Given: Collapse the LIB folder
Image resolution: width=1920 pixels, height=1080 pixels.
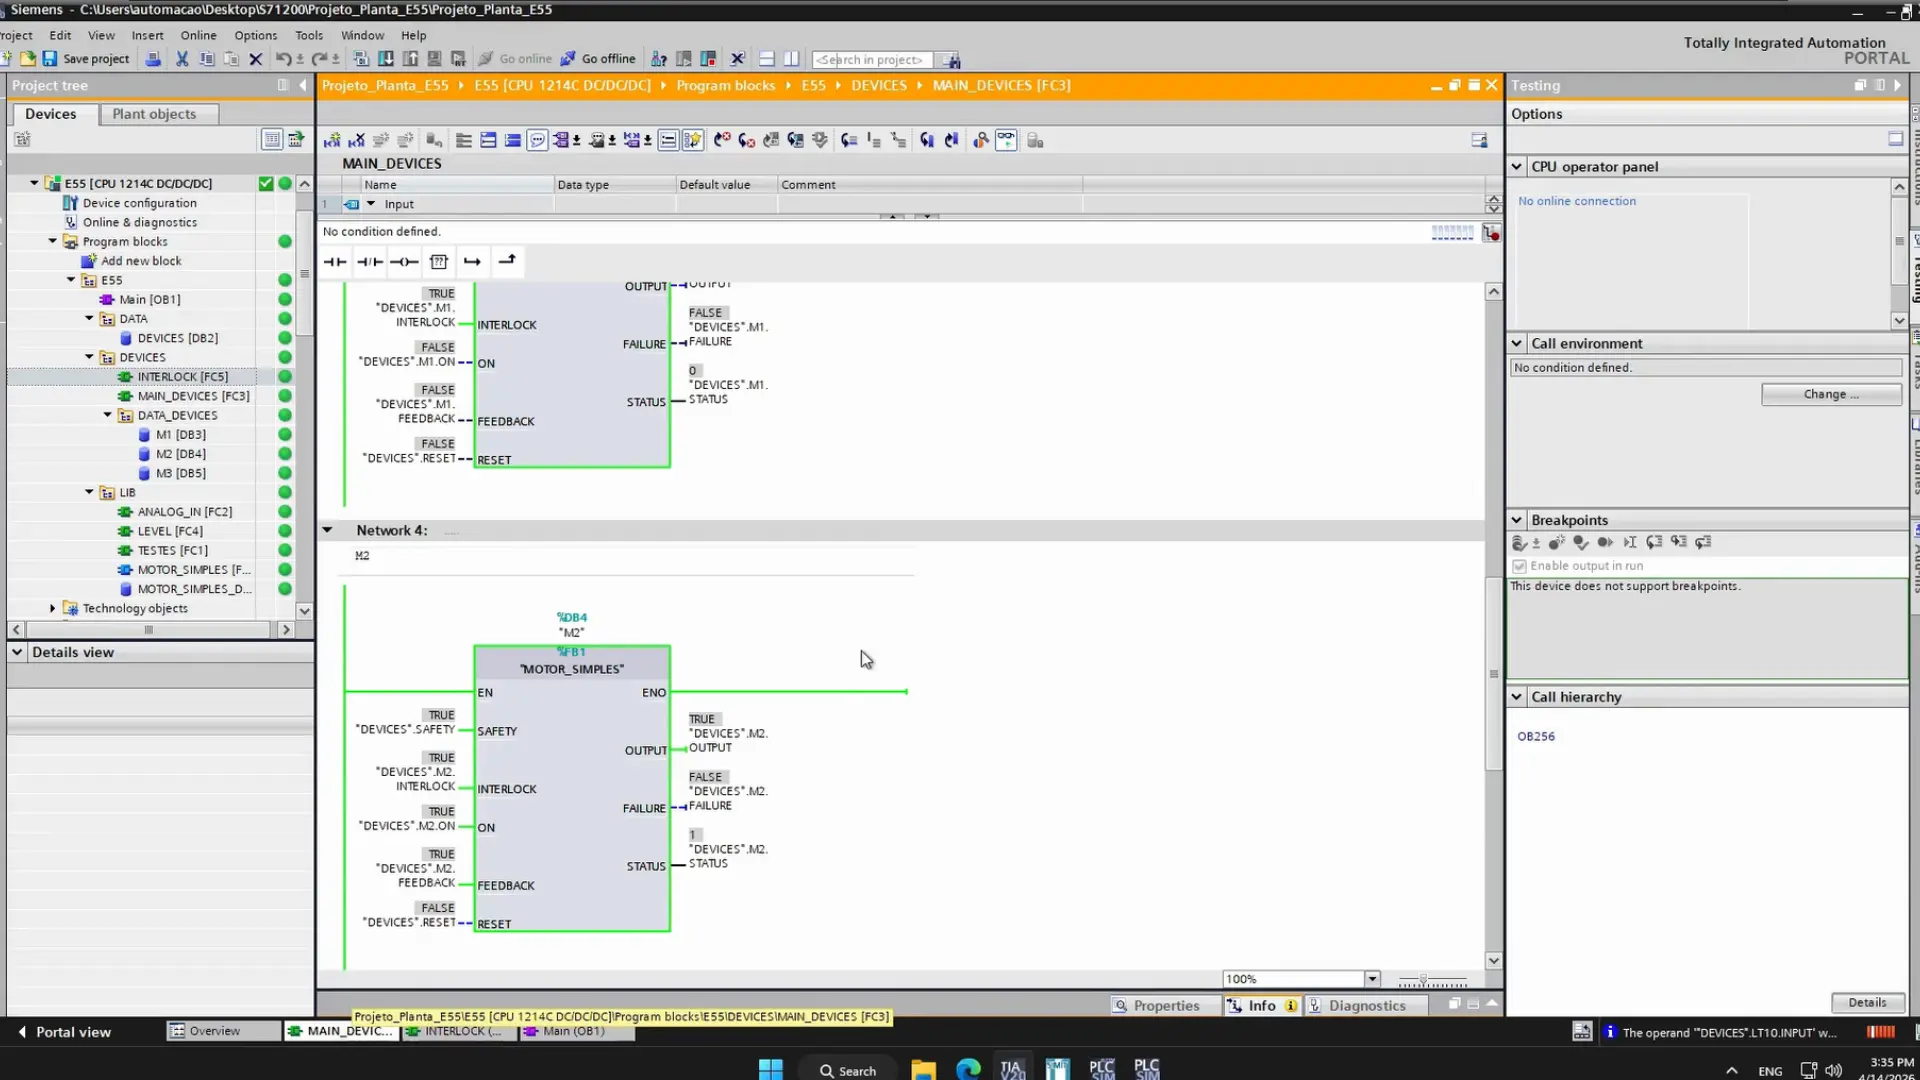Looking at the screenshot, I should (89, 492).
